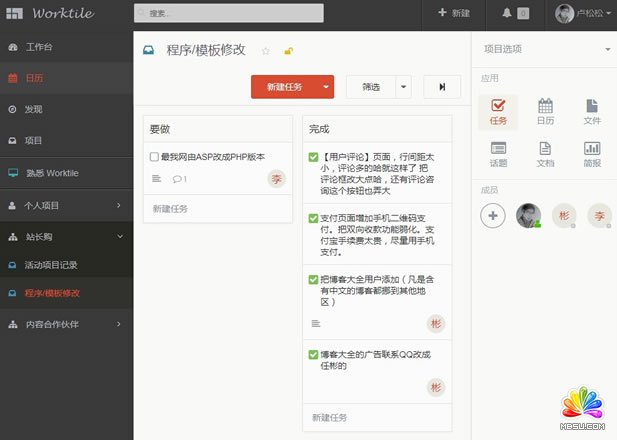
Task: Star the 程序/模板修改 project
Action: [x=266, y=51]
